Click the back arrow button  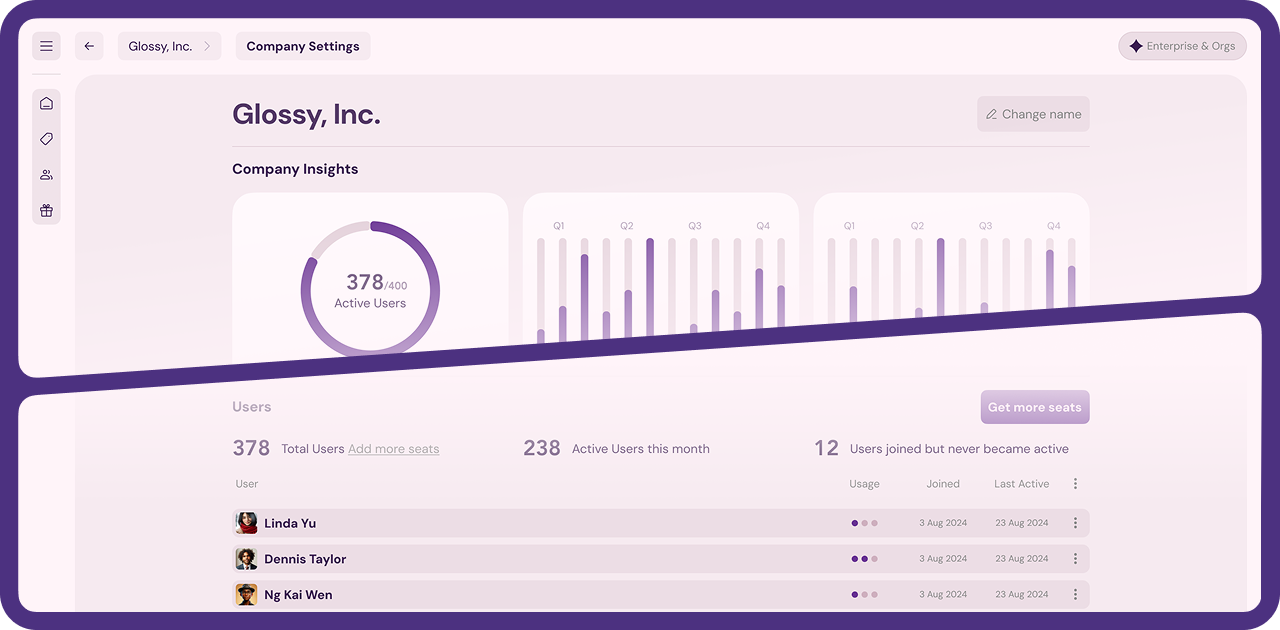(x=89, y=46)
